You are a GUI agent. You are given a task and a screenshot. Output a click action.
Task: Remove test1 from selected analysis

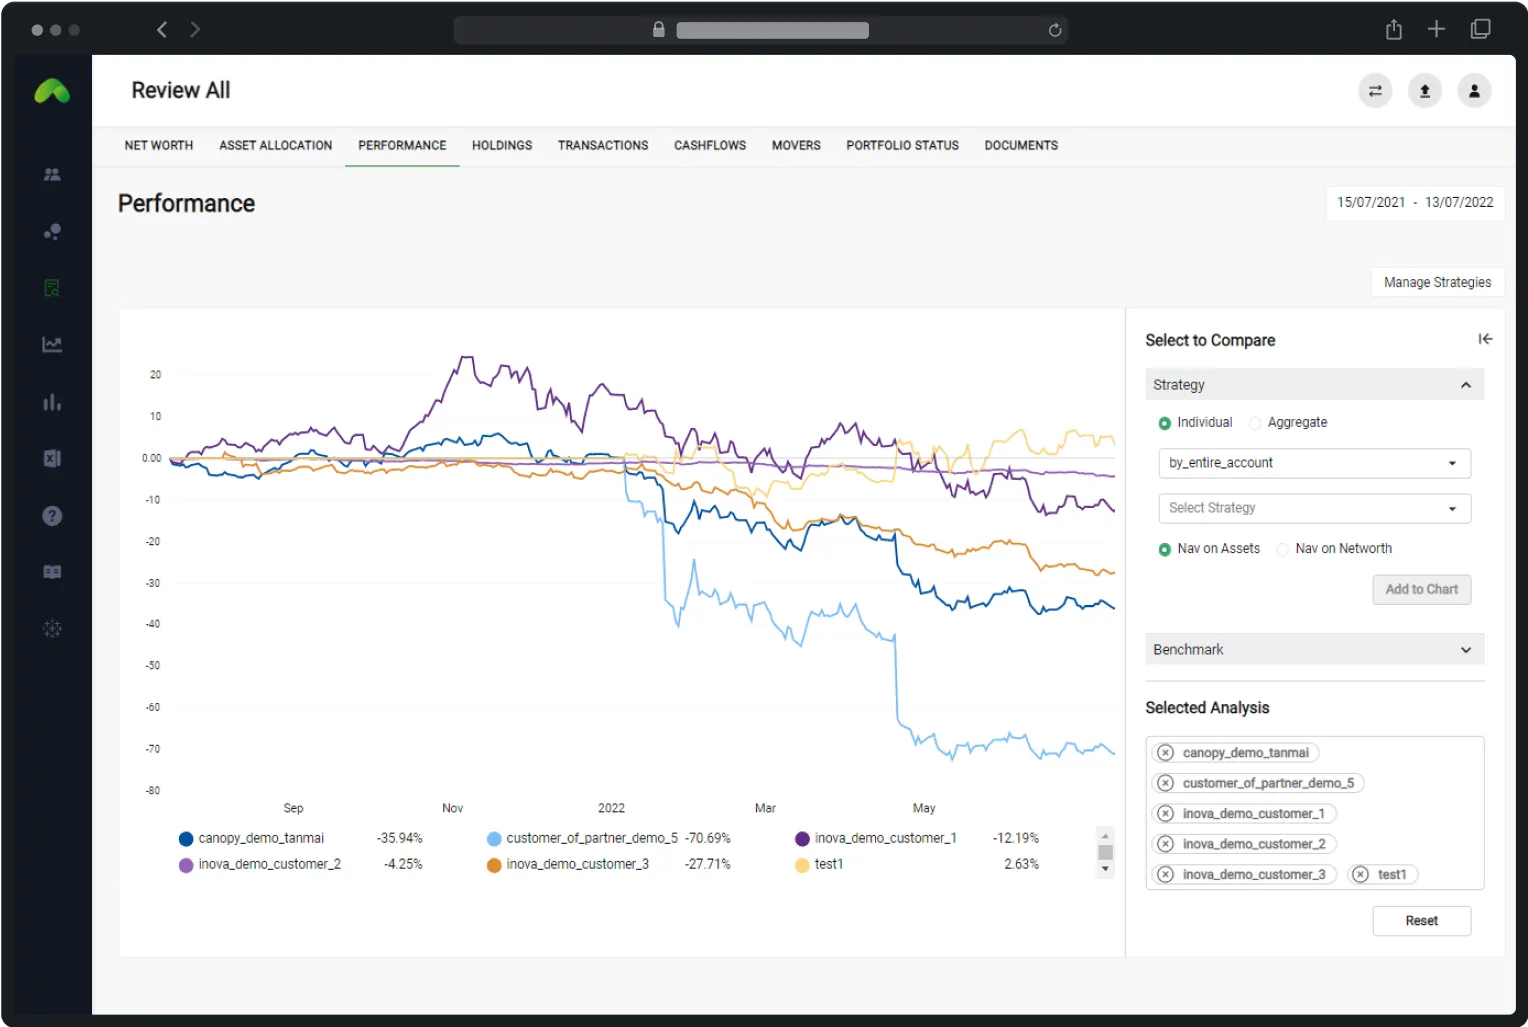tap(1360, 875)
